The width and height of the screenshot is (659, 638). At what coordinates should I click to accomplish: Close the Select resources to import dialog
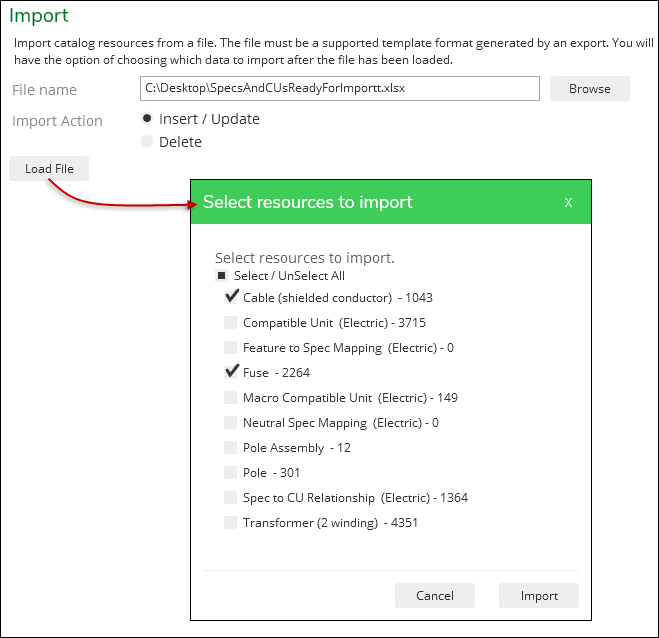pos(568,203)
